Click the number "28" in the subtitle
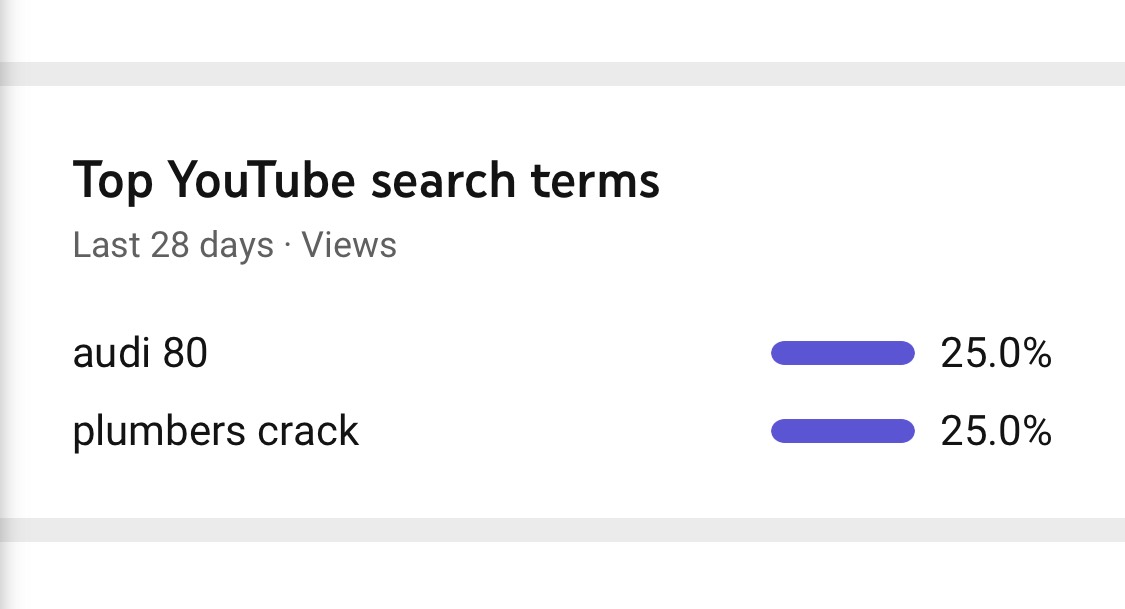Screen dimensions: 1125x609 coord(169,245)
